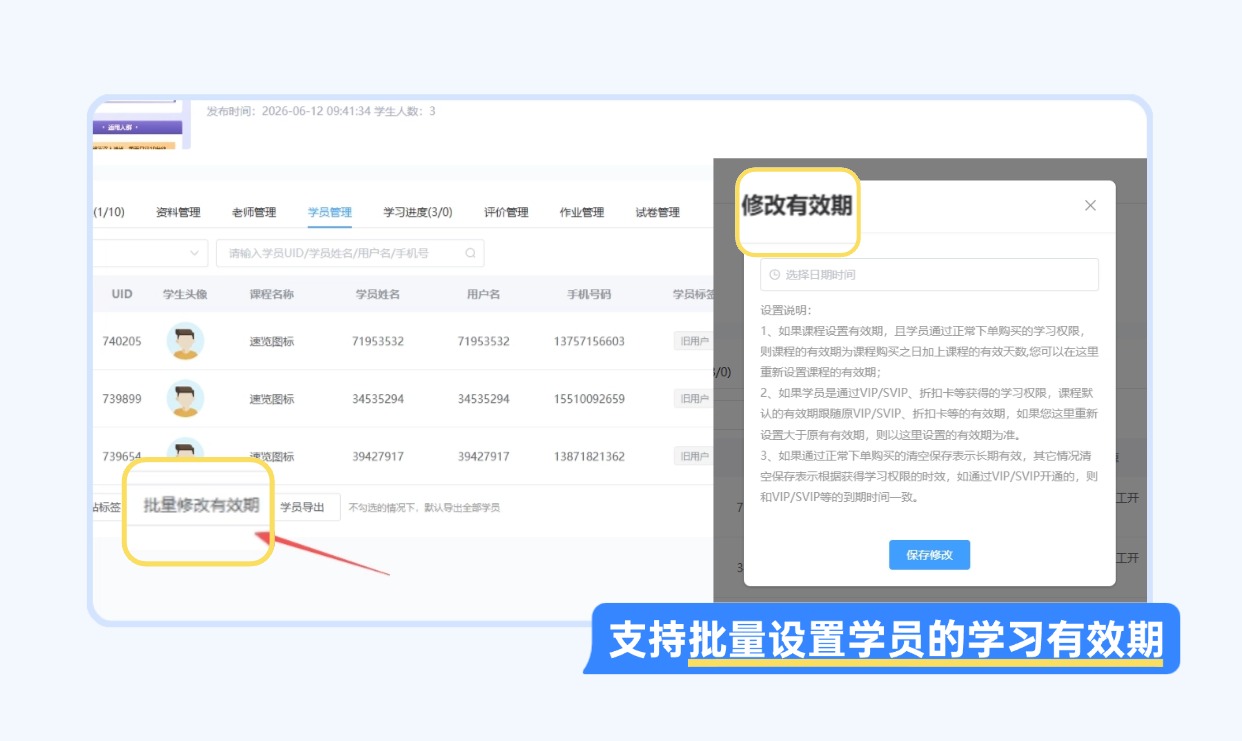
Task: Click the 课程名称 column header
Action: pos(272,295)
